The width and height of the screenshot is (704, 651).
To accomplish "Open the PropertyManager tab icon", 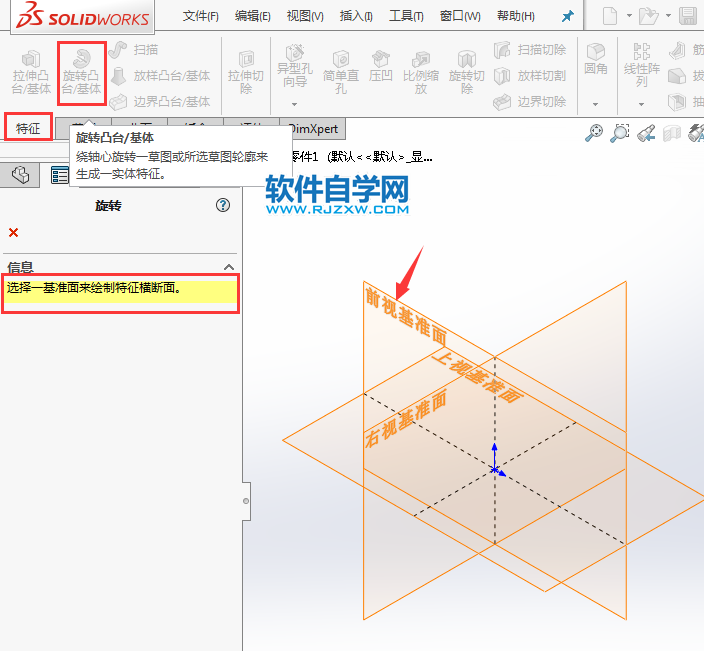I will click(59, 175).
